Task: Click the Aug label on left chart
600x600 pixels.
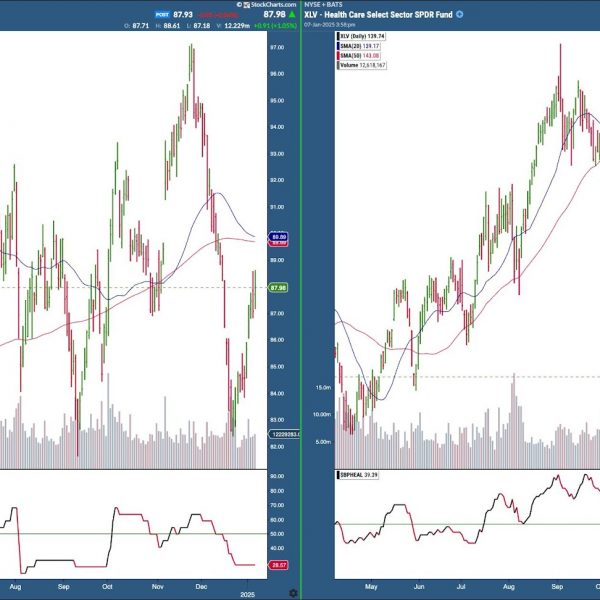Action: (x=15, y=587)
